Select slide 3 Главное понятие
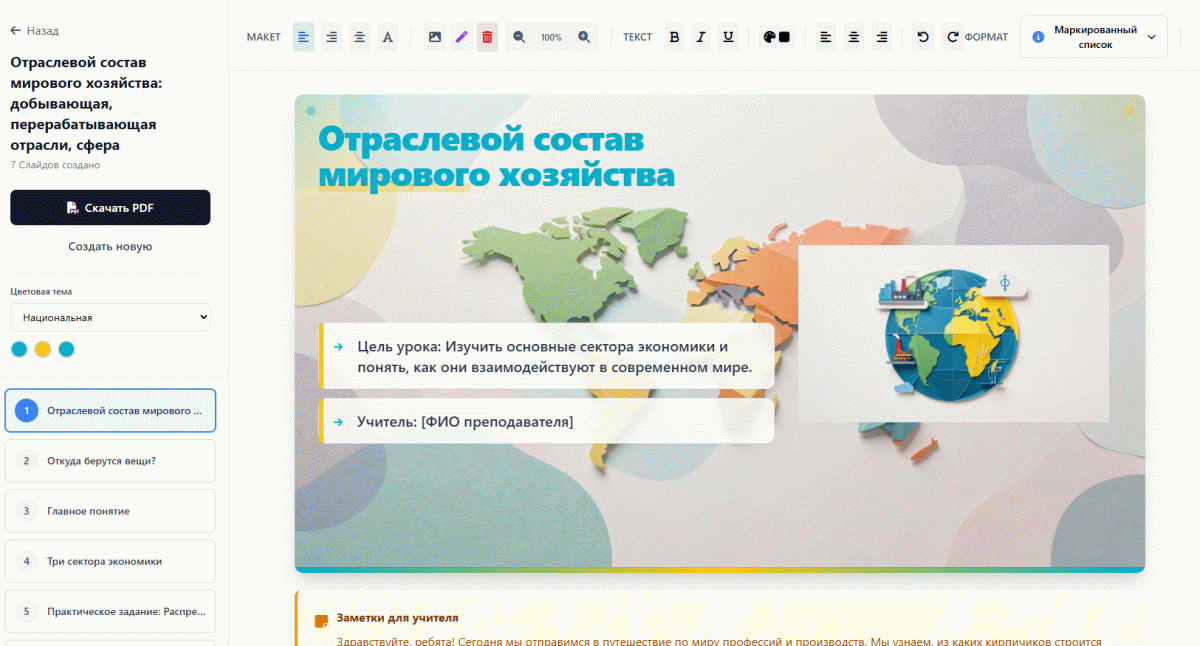The image size is (1200, 646). pos(110,511)
